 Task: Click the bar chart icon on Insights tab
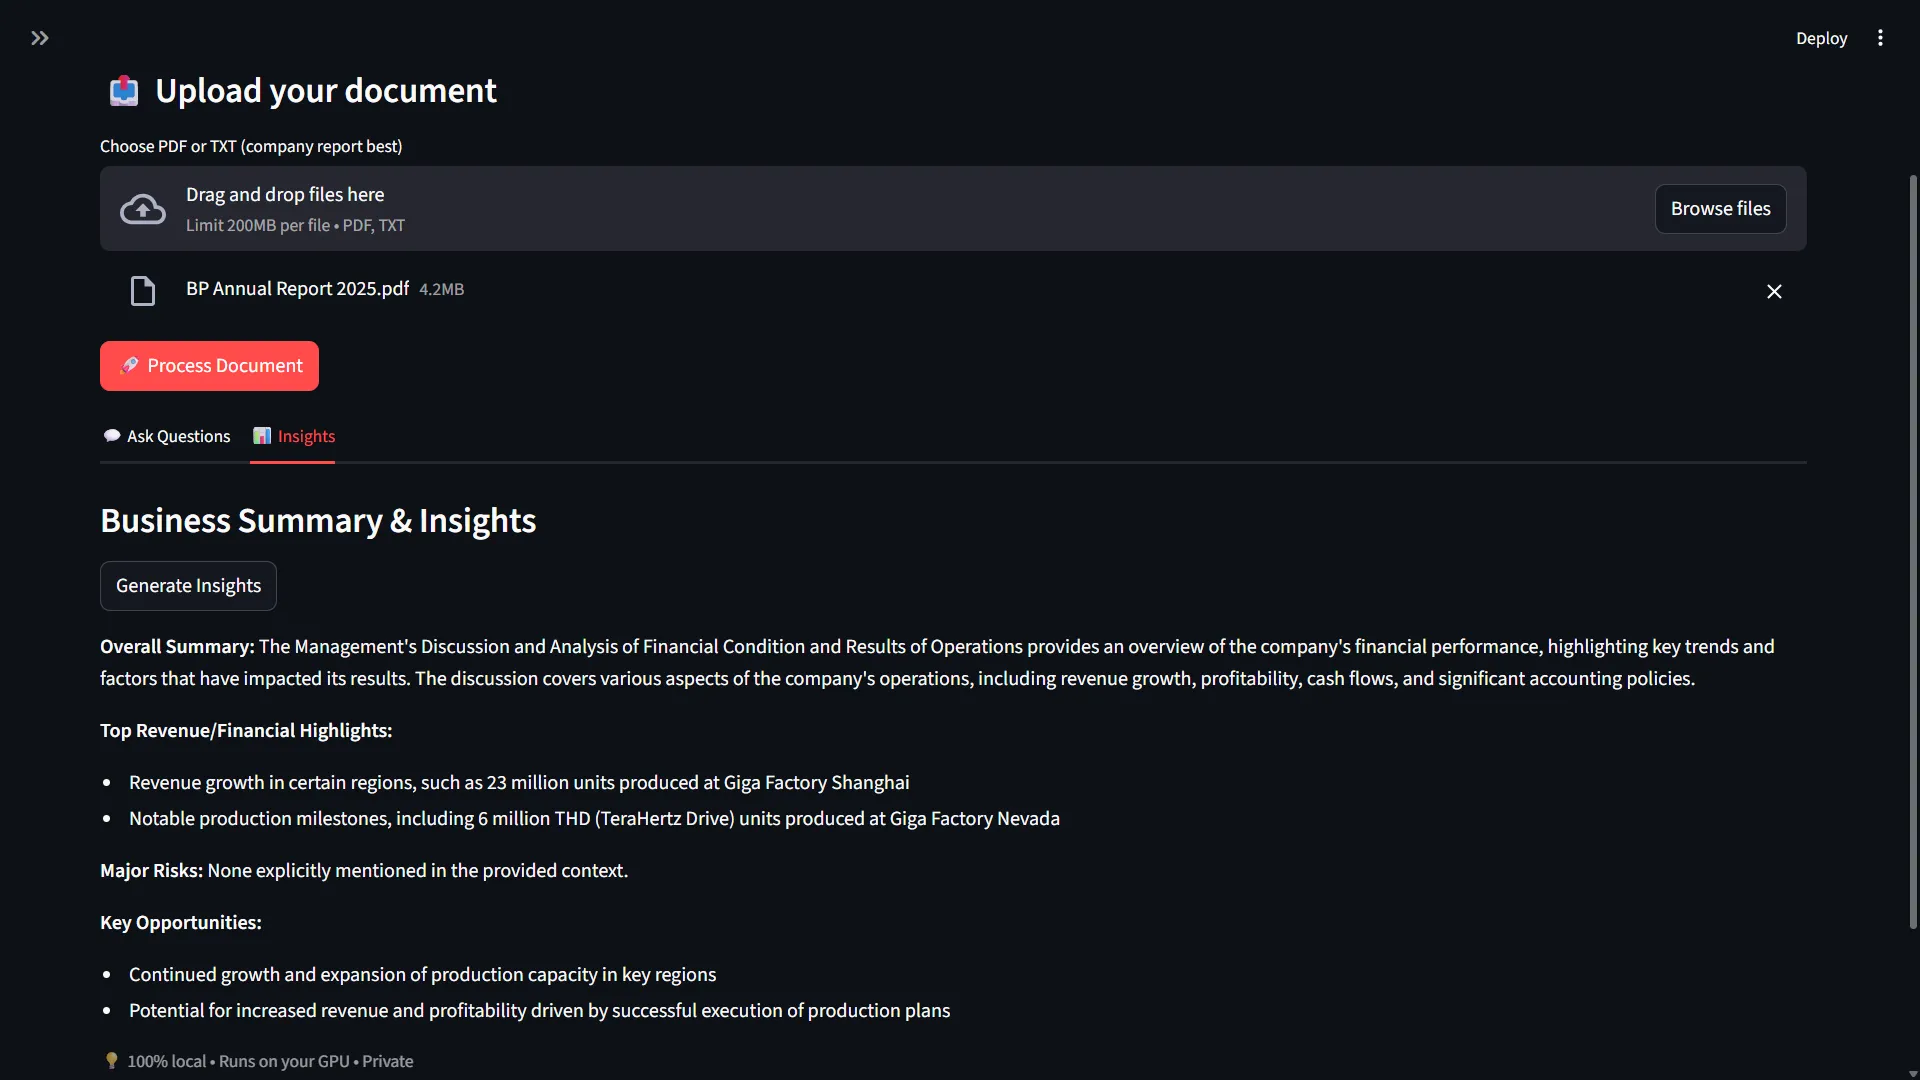pyautogui.click(x=262, y=436)
